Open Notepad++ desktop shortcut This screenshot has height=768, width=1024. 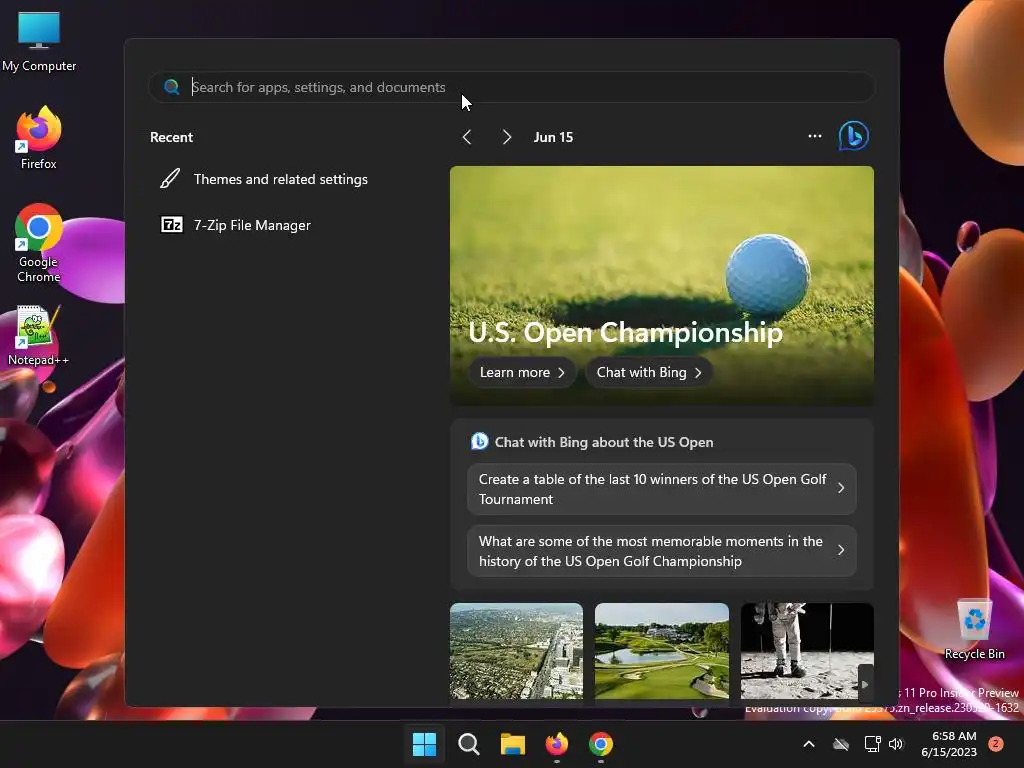(x=39, y=336)
